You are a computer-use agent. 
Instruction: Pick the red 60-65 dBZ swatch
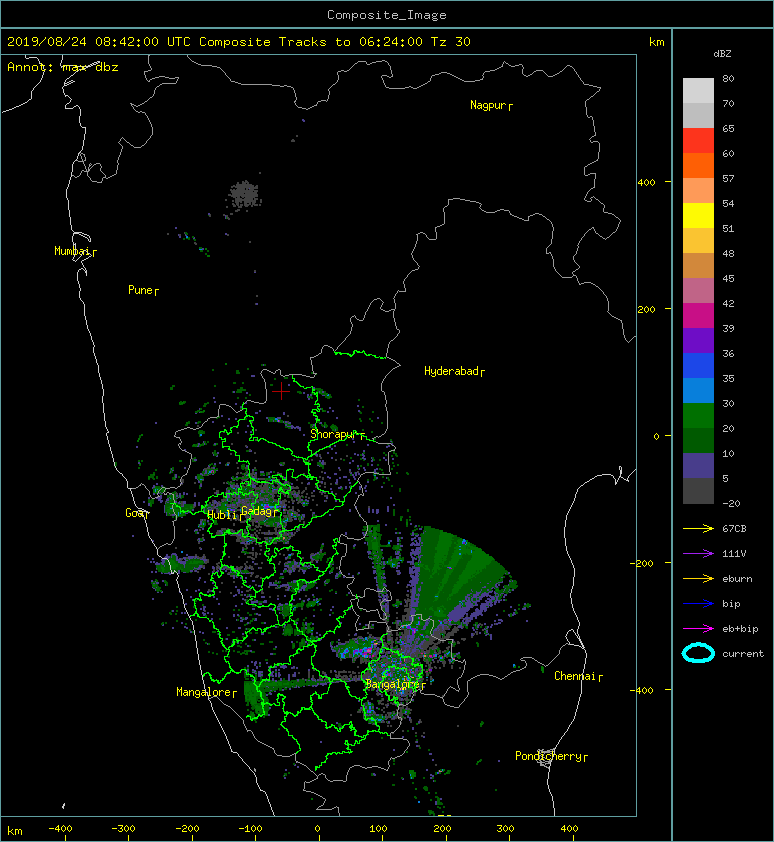(x=698, y=140)
